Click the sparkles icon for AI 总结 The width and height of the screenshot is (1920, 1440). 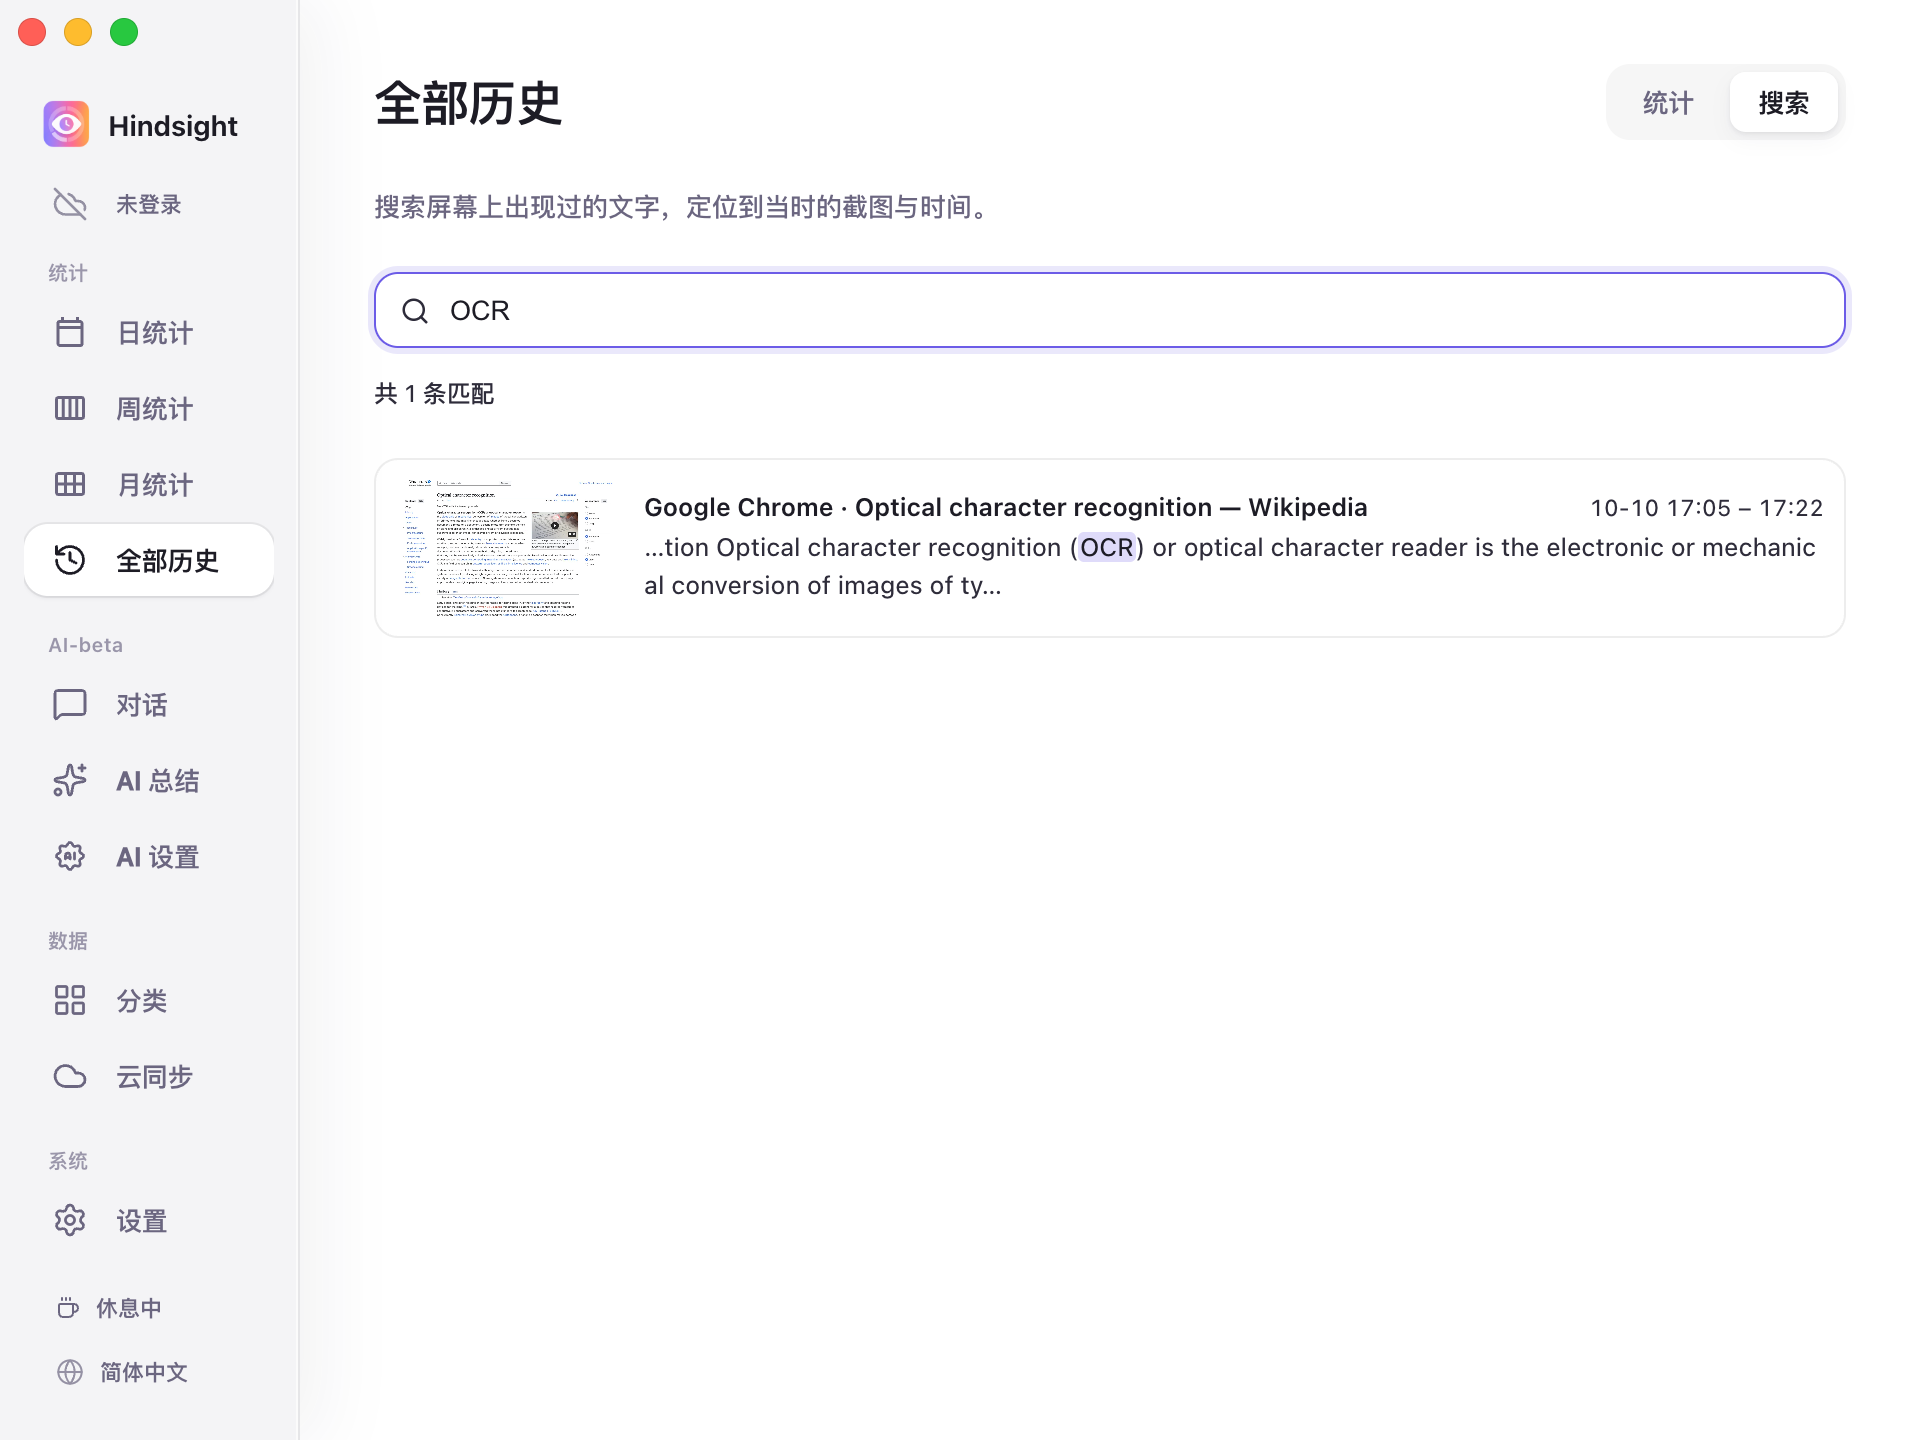coord(70,780)
